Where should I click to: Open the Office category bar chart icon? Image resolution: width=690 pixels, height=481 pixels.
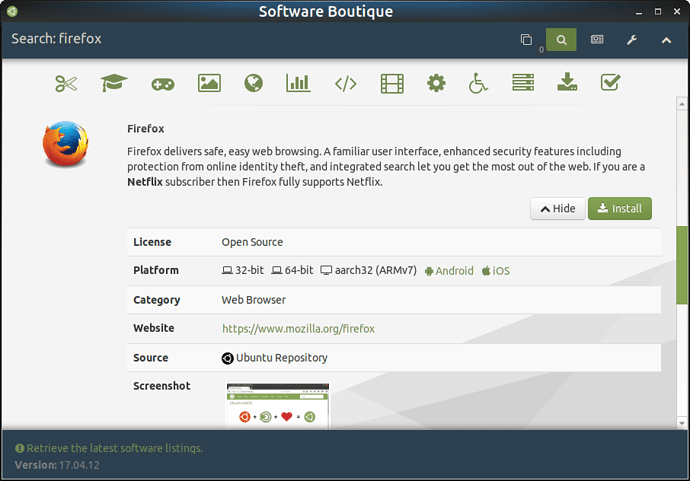(298, 83)
